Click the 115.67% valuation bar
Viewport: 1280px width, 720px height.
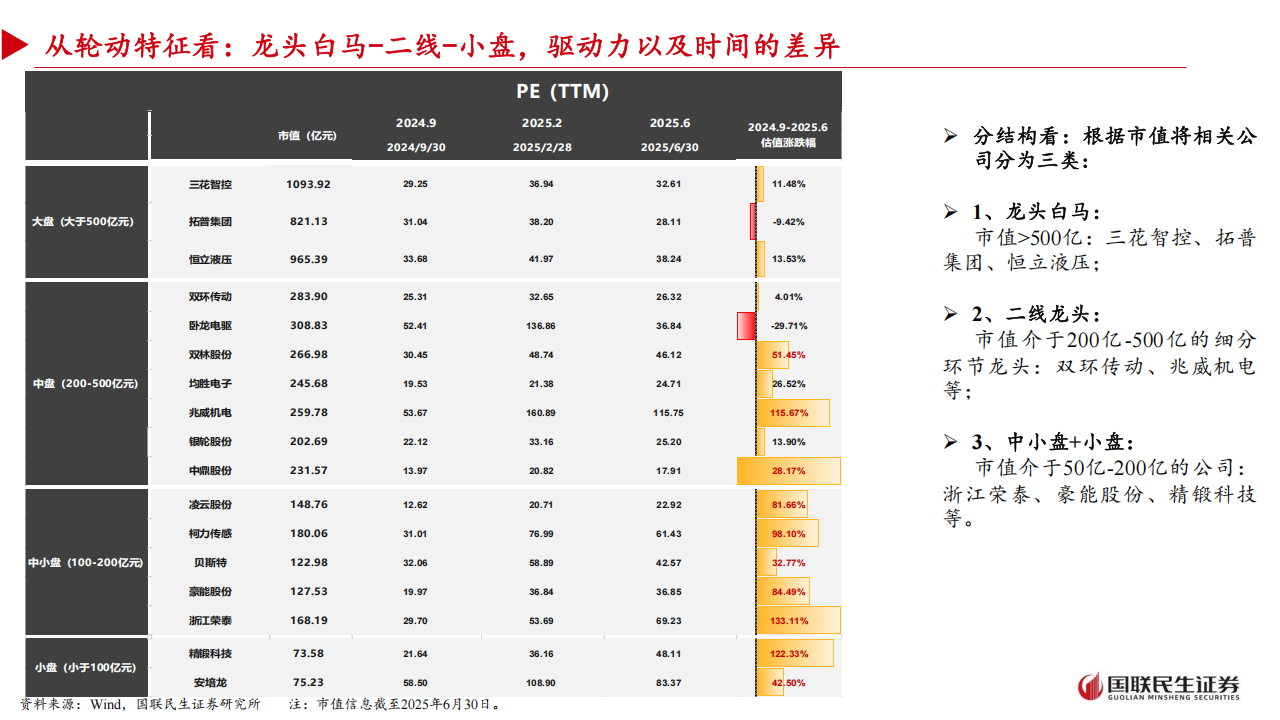click(793, 413)
